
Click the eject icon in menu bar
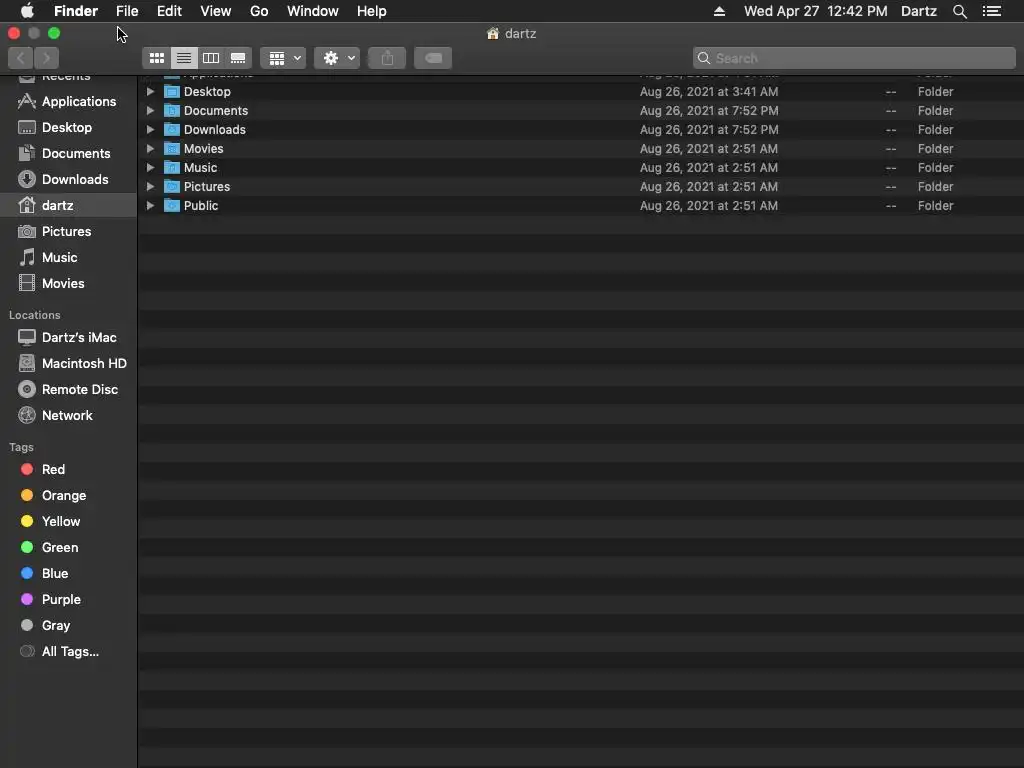(x=719, y=11)
